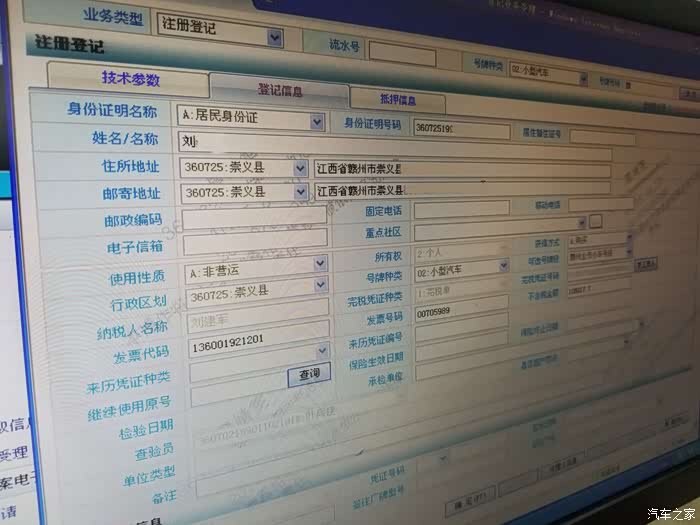Click the 纳税人名称 field
700x525 pixels.
coord(258,317)
